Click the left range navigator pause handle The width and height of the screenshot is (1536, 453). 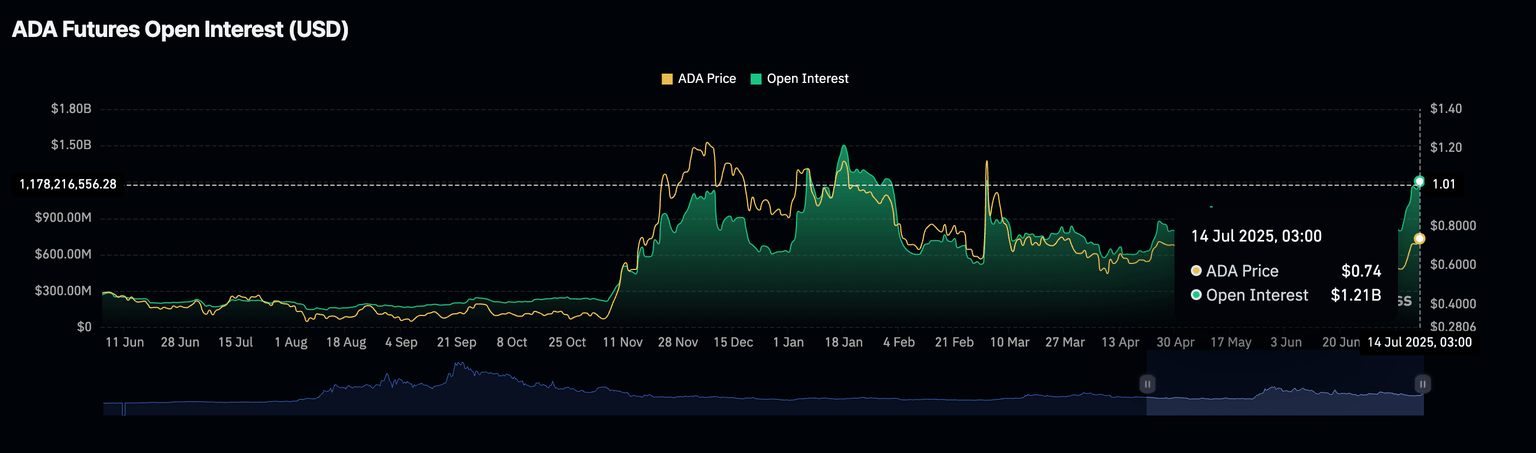coord(1147,383)
